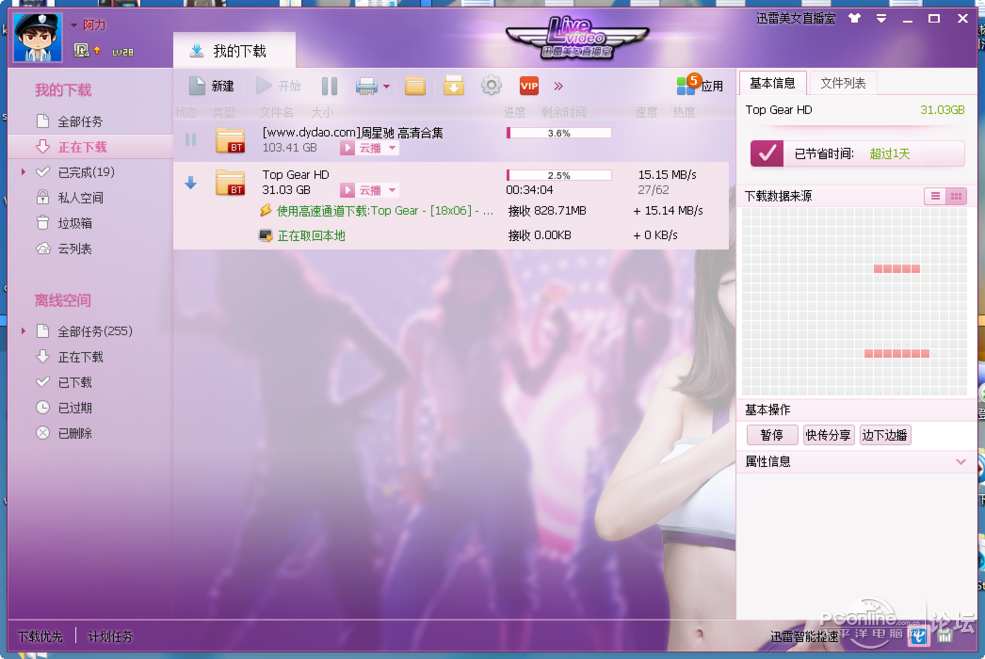Image resolution: width=985 pixels, height=659 pixels.
Task: Click 使用高速通道下载 link
Action: coord(384,210)
